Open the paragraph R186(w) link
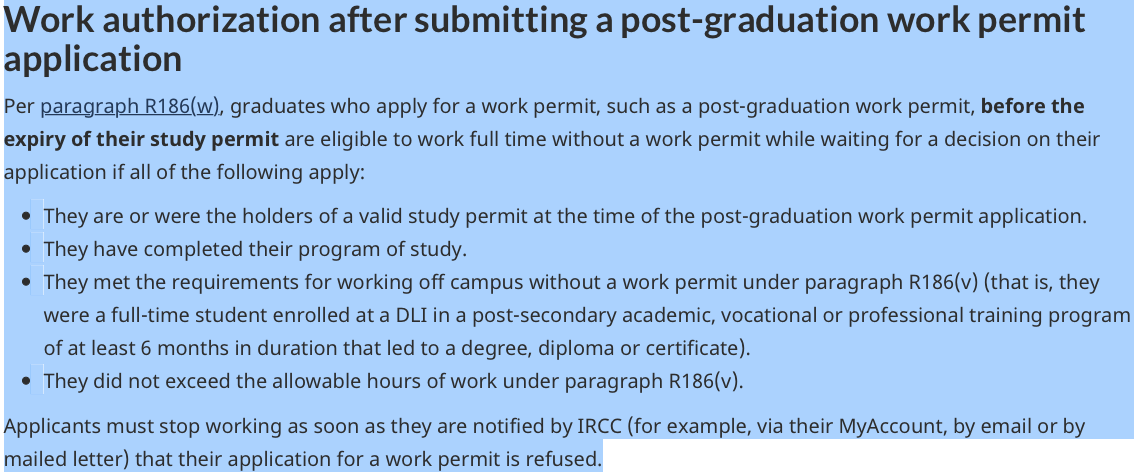The image size is (1134, 473). [x=129, y=106]
